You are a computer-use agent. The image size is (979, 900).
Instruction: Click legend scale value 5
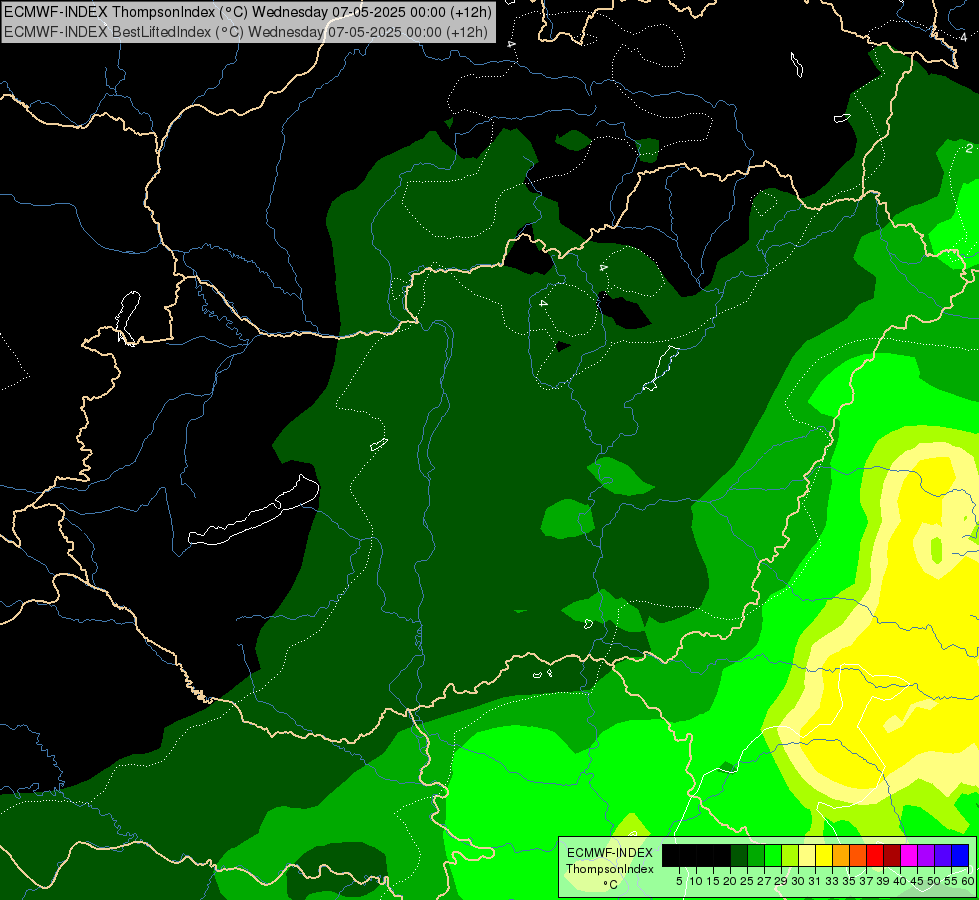pos(679,881)
